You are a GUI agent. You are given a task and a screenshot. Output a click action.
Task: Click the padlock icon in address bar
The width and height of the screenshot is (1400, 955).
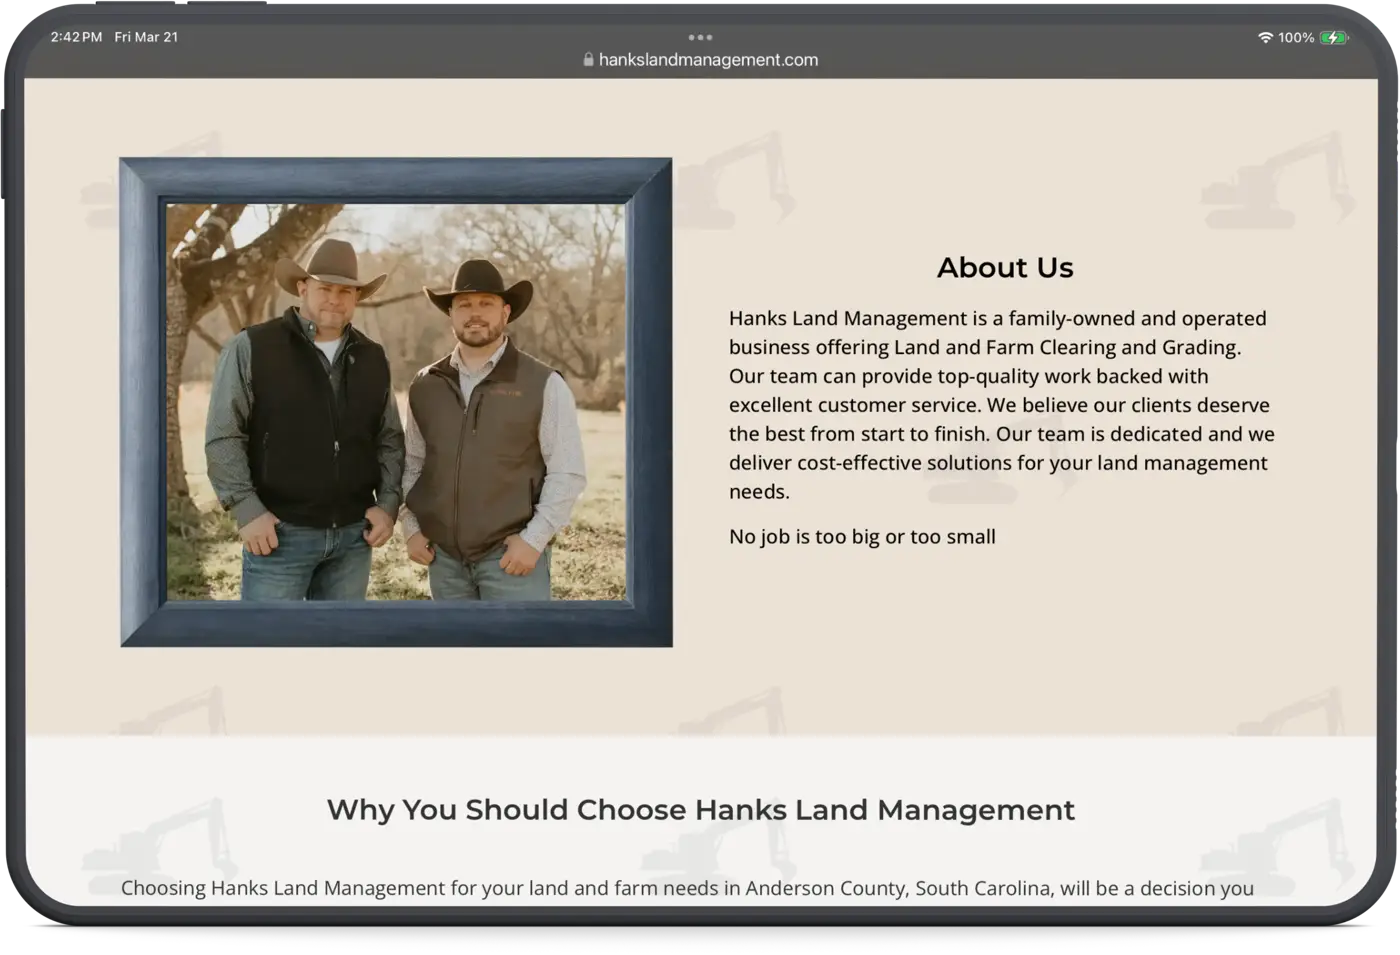[588, 60]
